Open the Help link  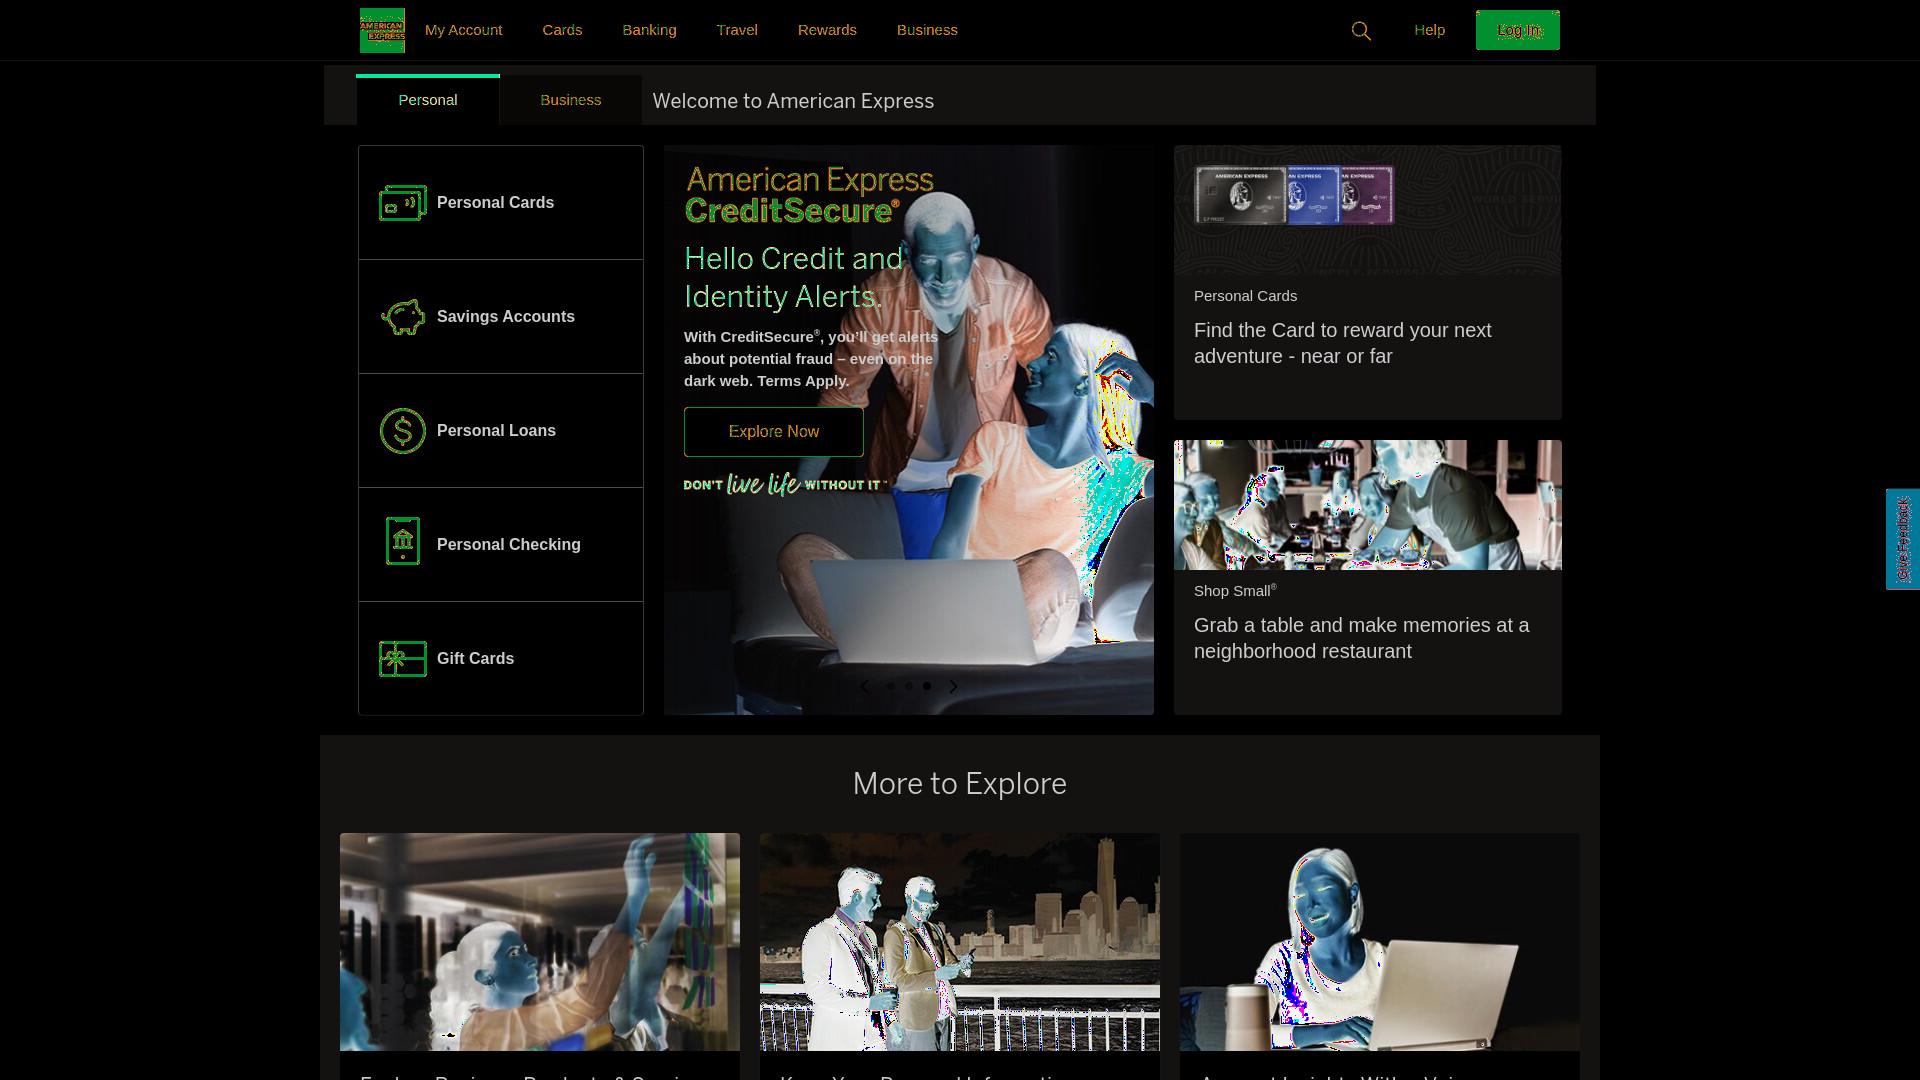pyautogui.click(x=1430, y=30)
